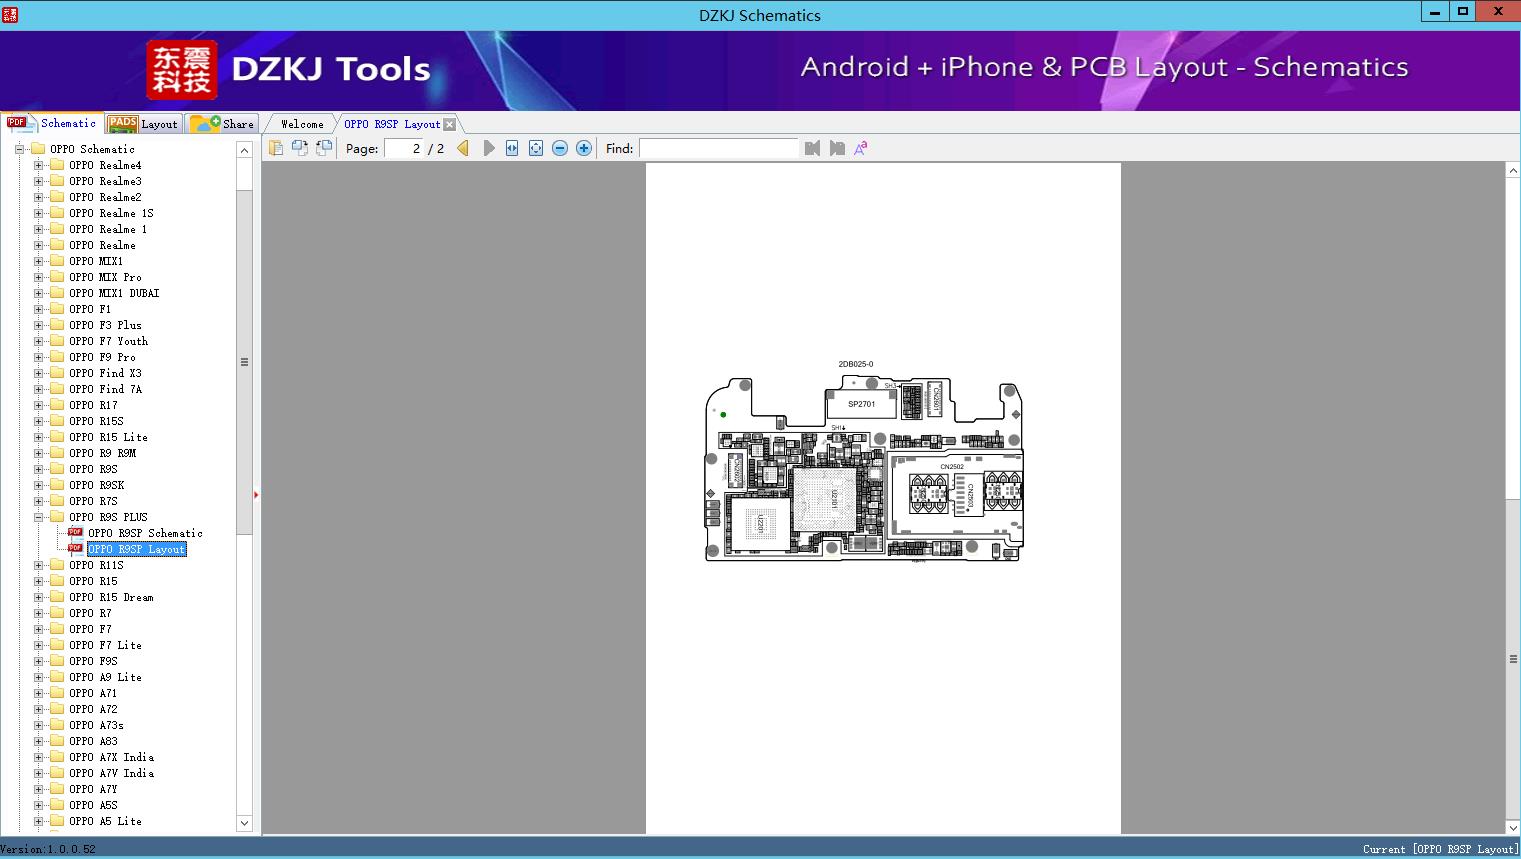Fit whole page in view

click(x=536, y=148)
